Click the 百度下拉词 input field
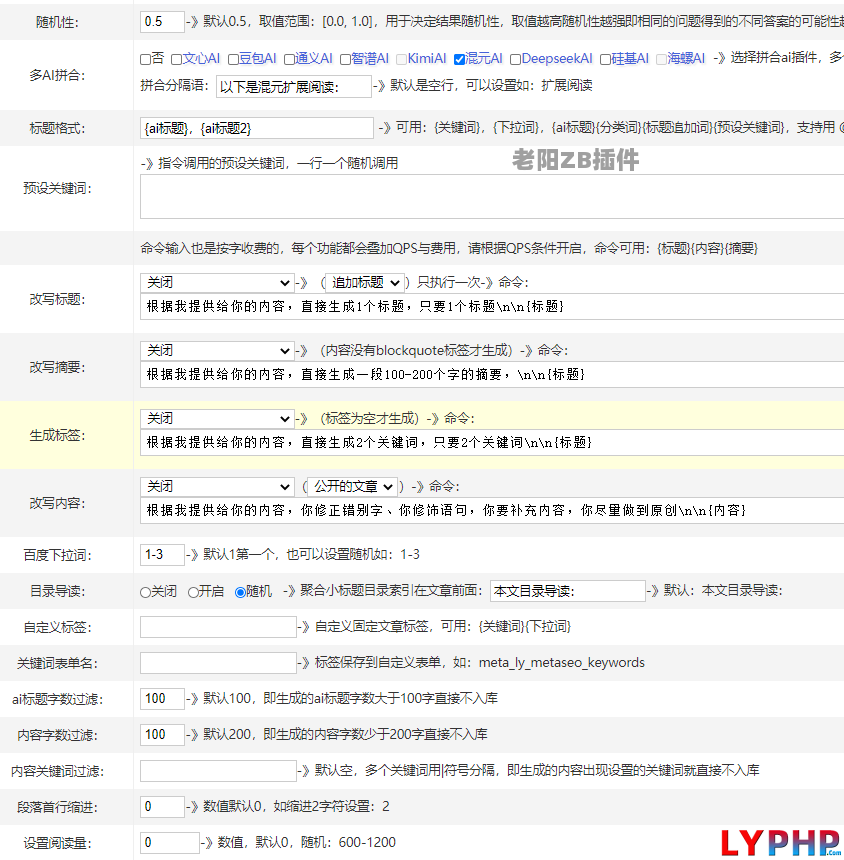 tap(162, 555)
